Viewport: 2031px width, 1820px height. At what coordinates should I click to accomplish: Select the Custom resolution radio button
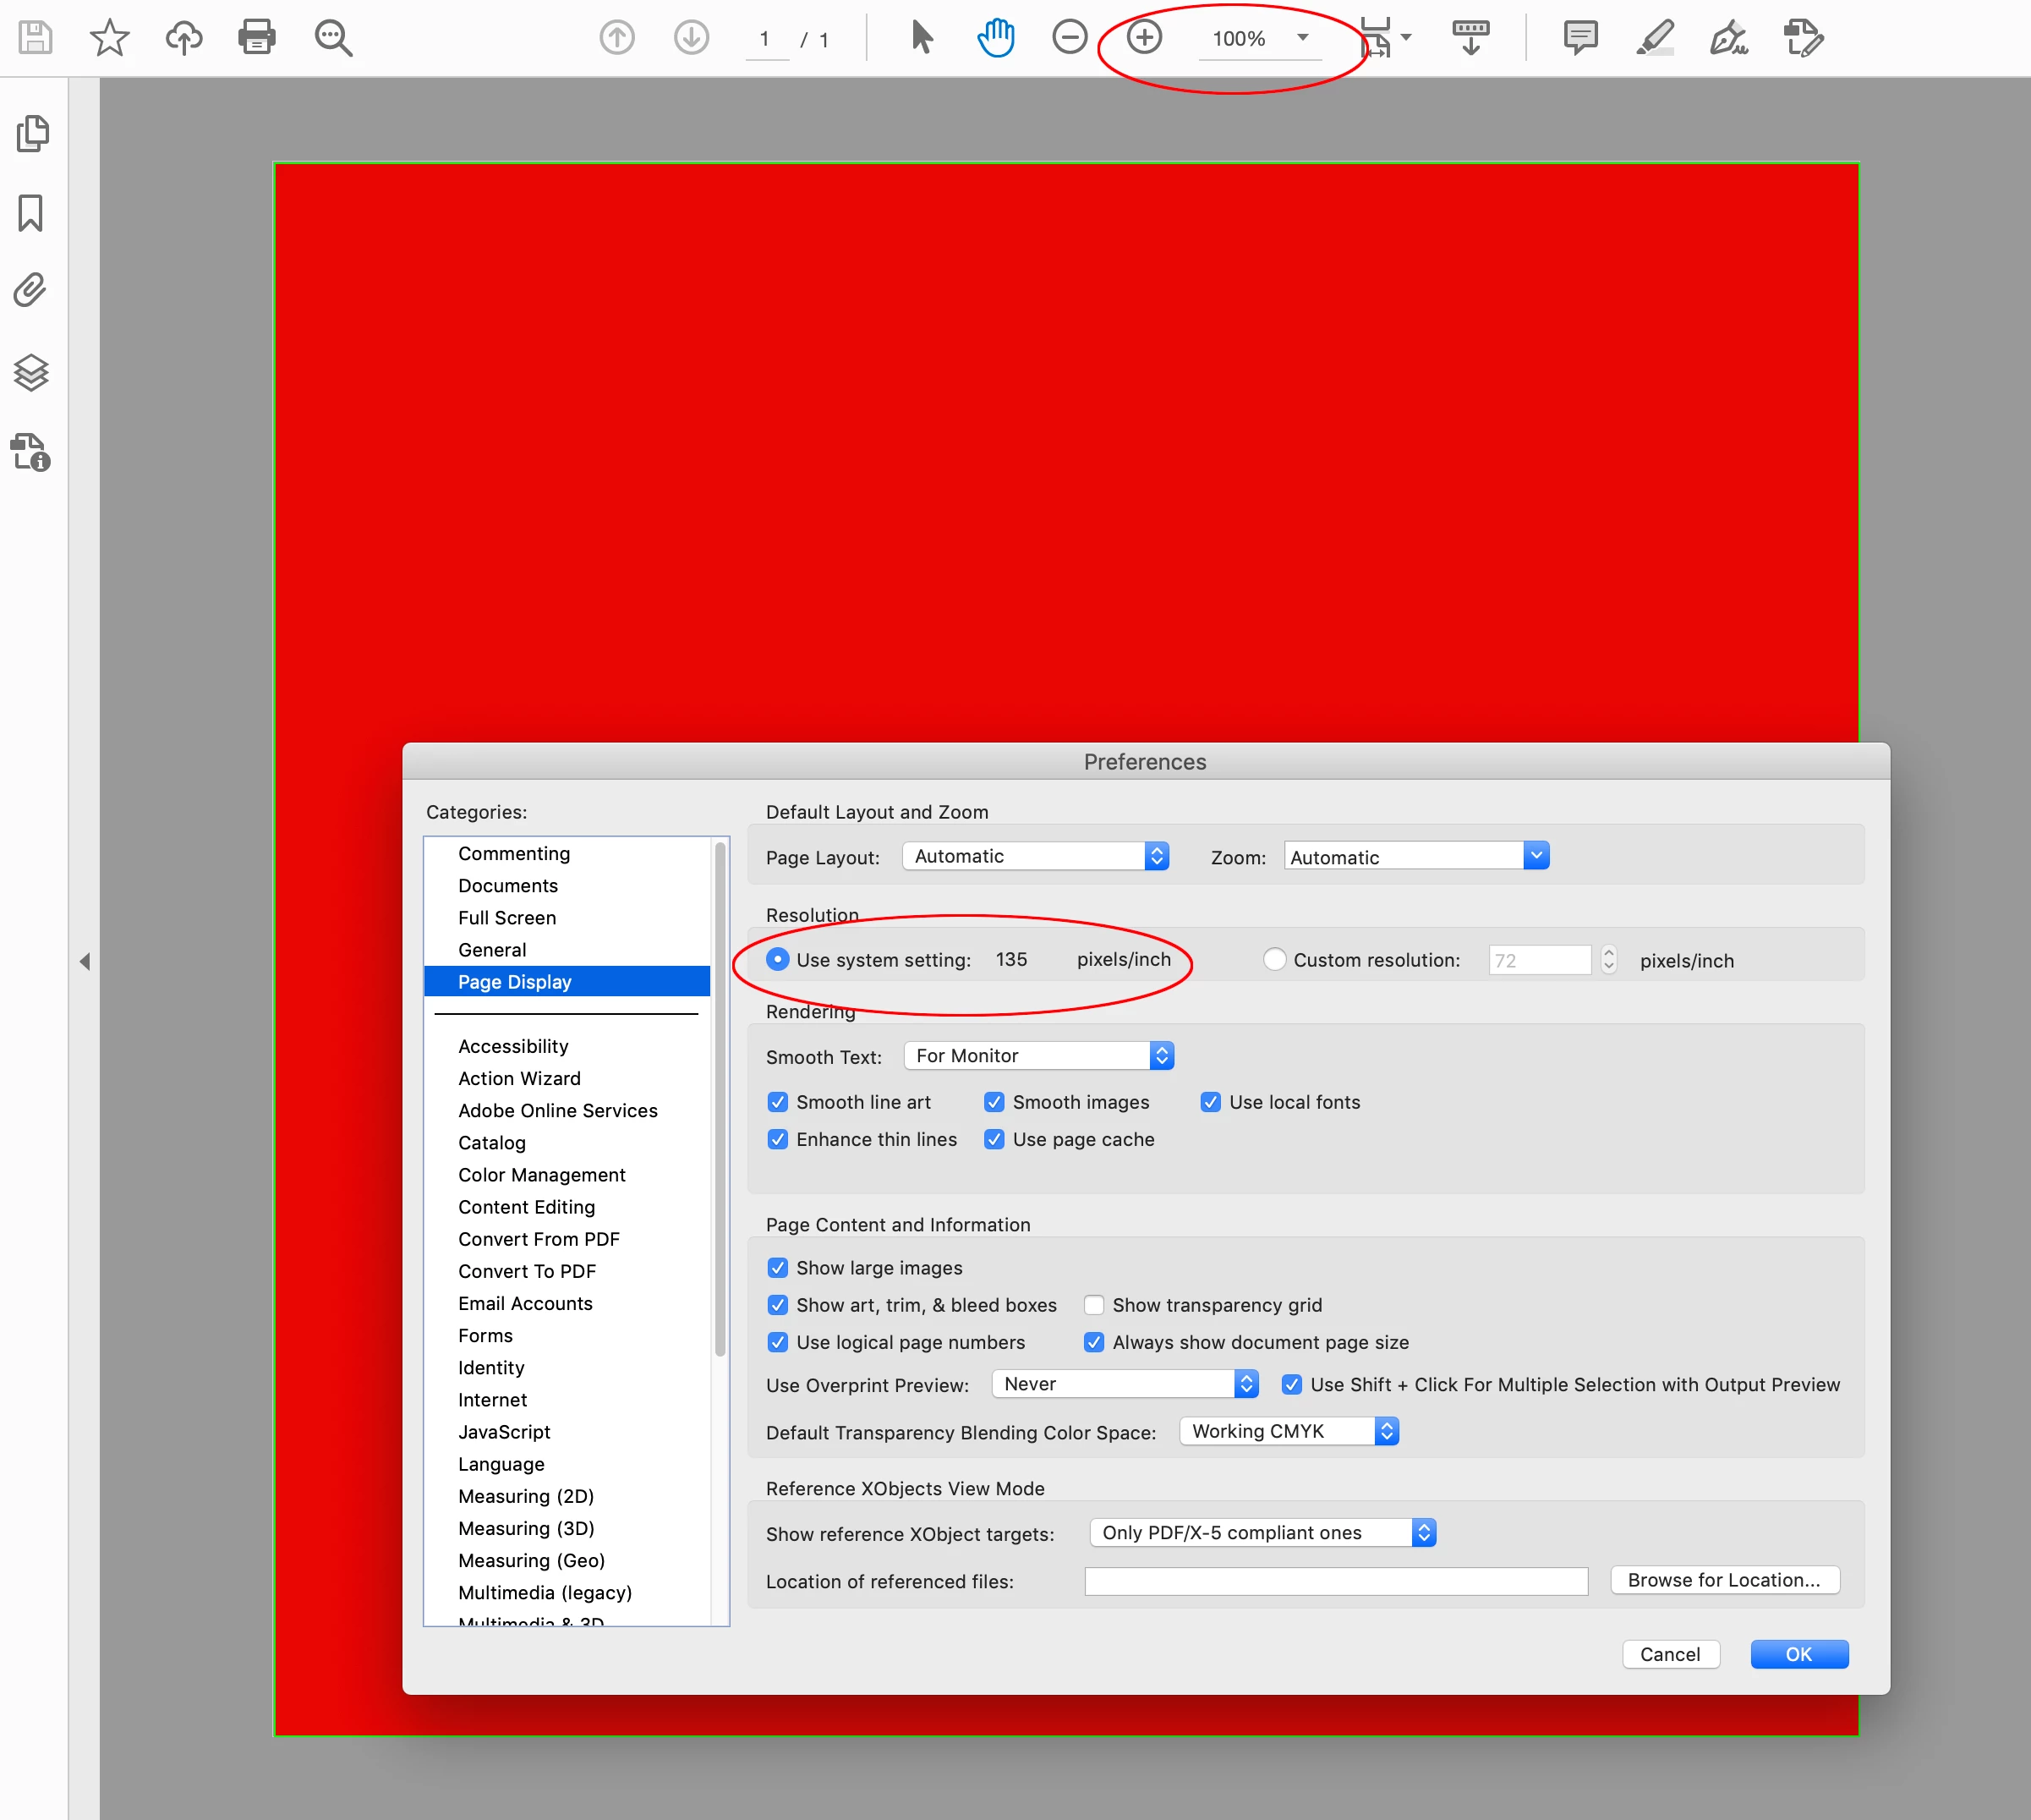click(1274, 959)
